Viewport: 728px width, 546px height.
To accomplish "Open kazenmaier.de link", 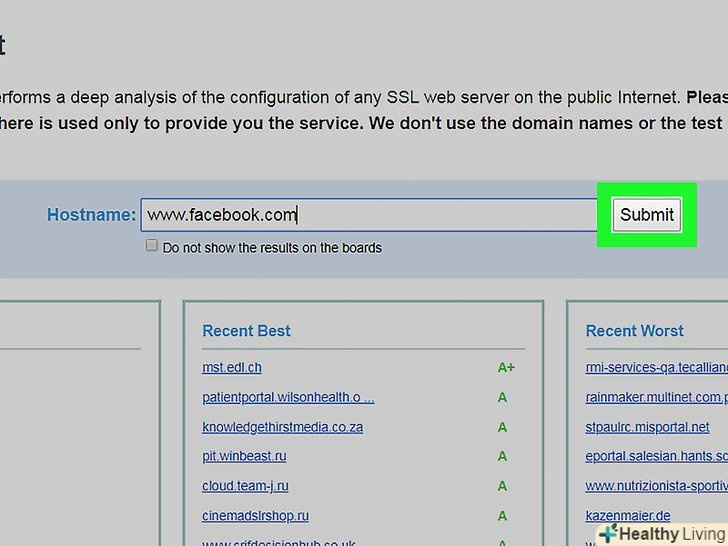I will 628,516.
